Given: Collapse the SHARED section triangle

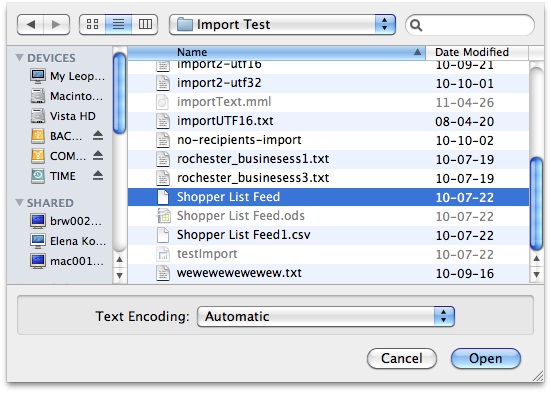Looking at the screenshot, I should point(20,202).
